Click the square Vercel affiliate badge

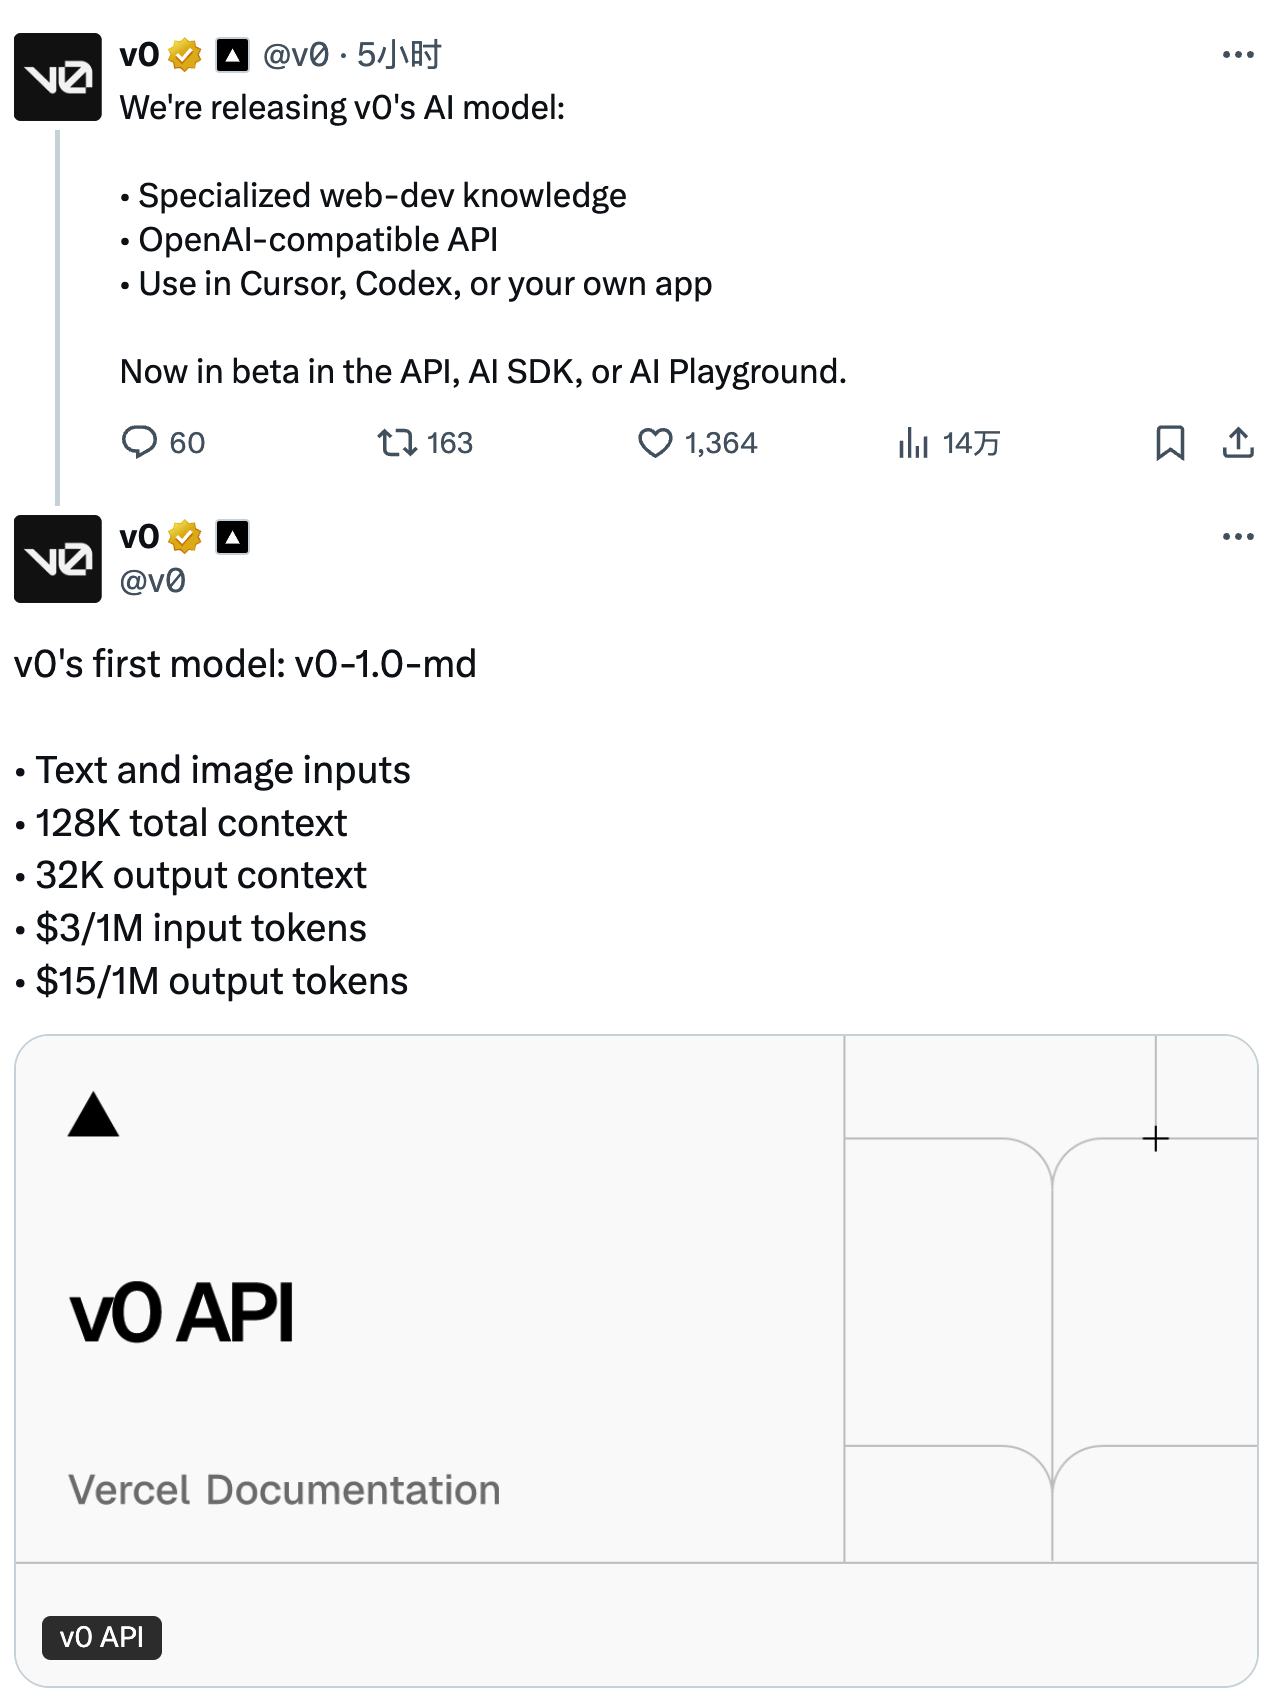point(231,56)
